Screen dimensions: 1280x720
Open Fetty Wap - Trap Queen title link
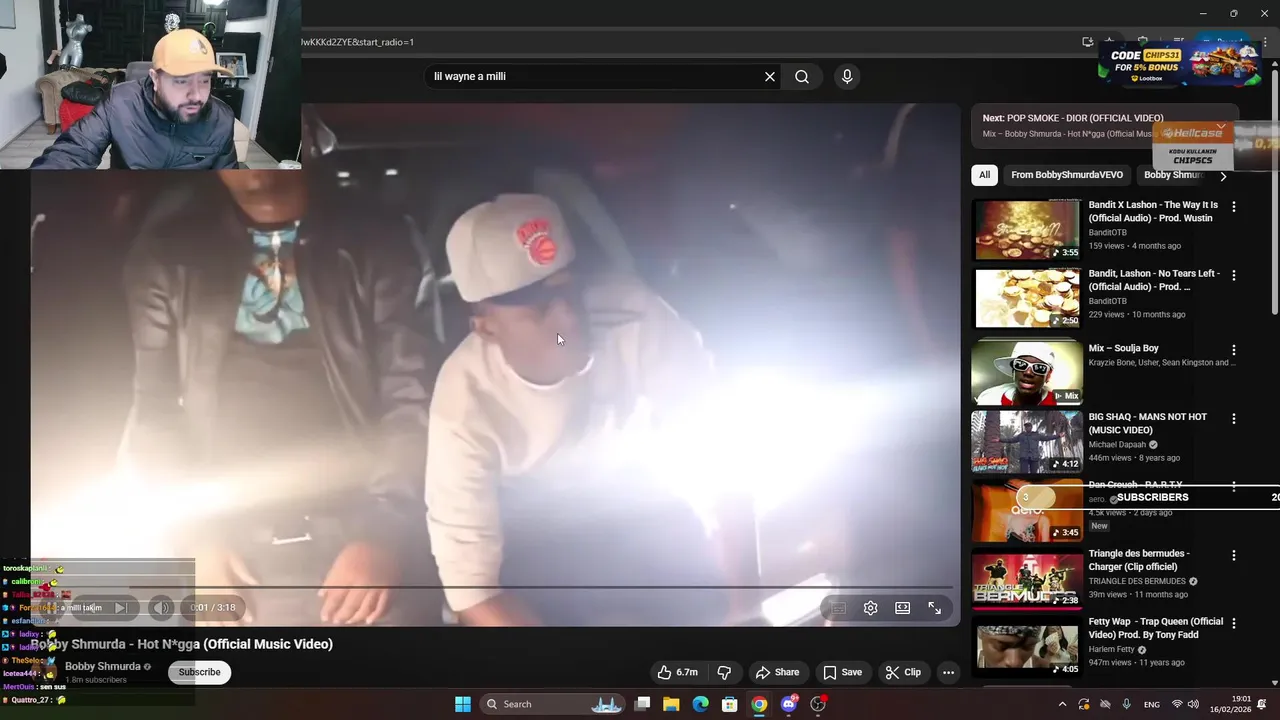pyautogui.click(x=1155, y=628)
